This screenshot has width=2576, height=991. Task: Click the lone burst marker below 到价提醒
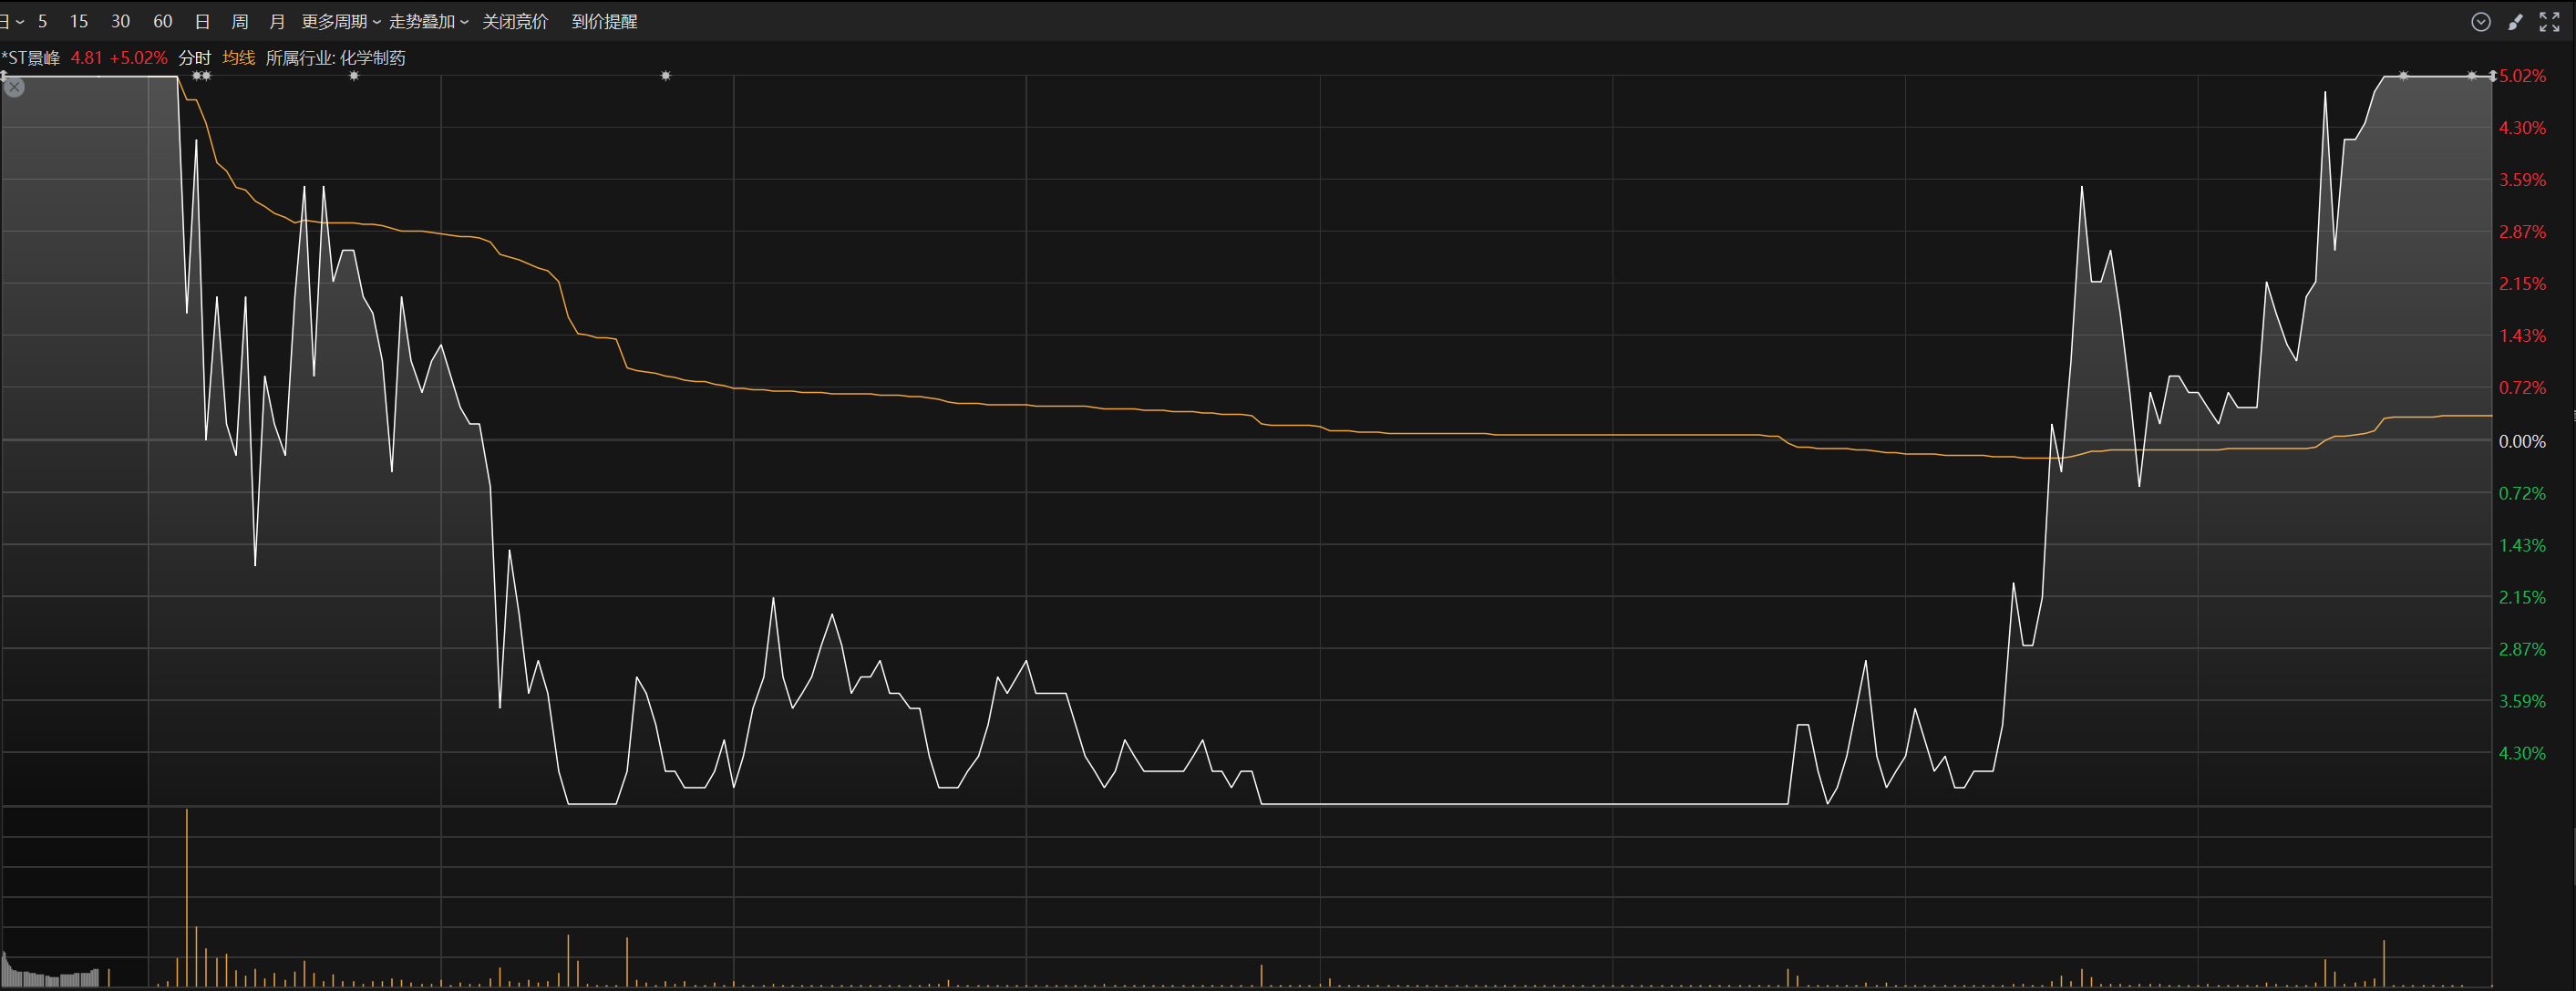pyautogui.click(x=666, y=76)
